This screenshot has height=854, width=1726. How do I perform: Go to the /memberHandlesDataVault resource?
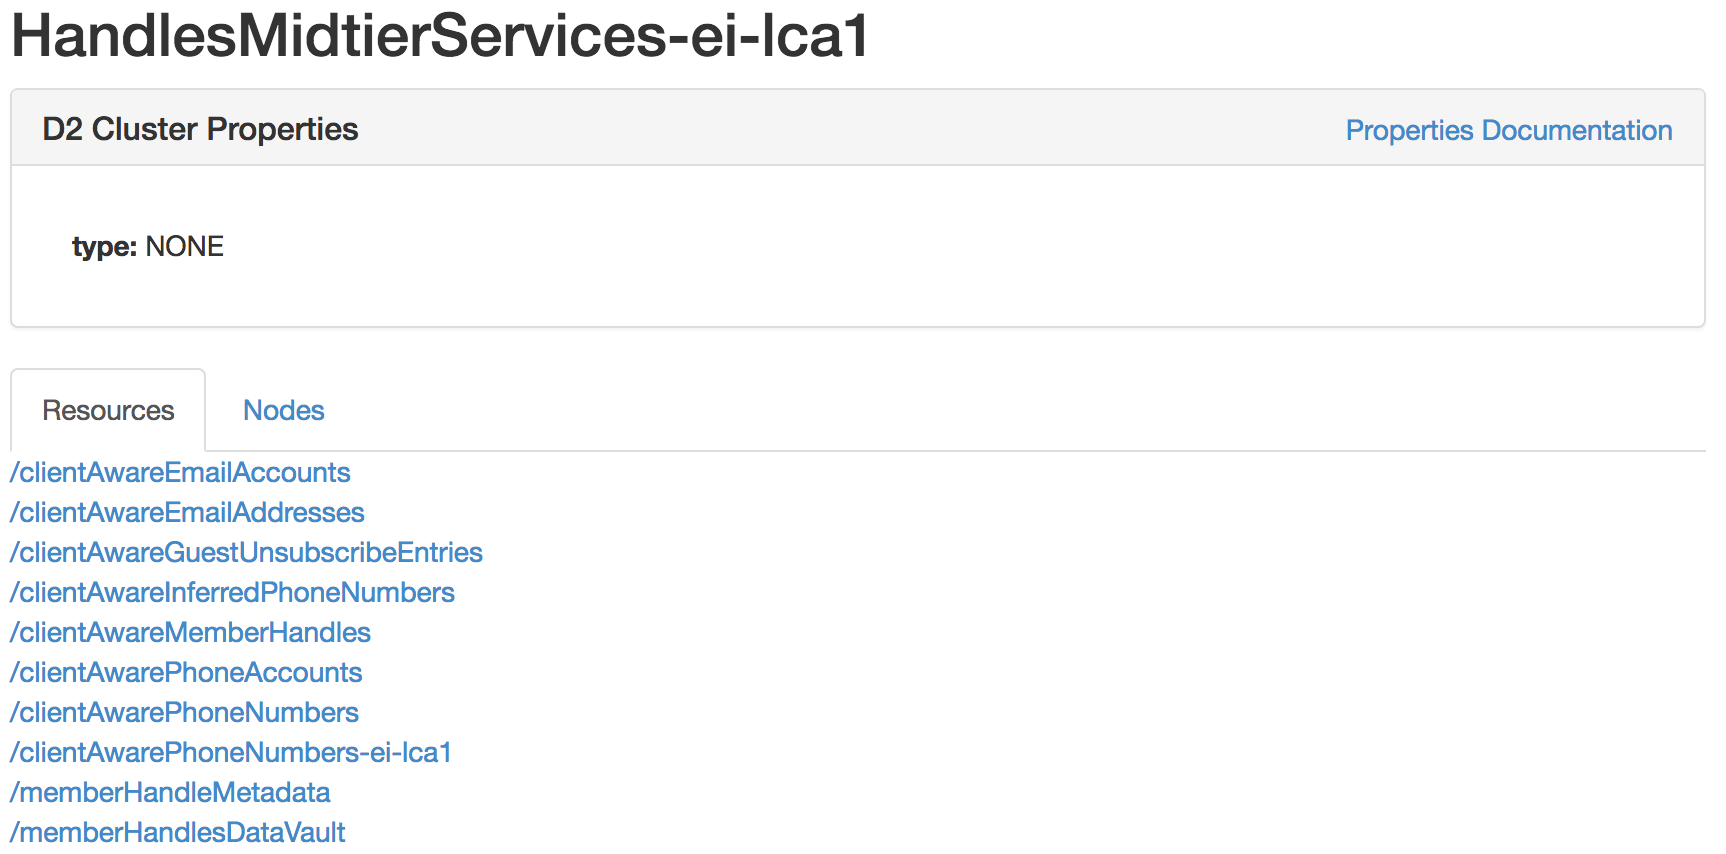tap(178, 832)
